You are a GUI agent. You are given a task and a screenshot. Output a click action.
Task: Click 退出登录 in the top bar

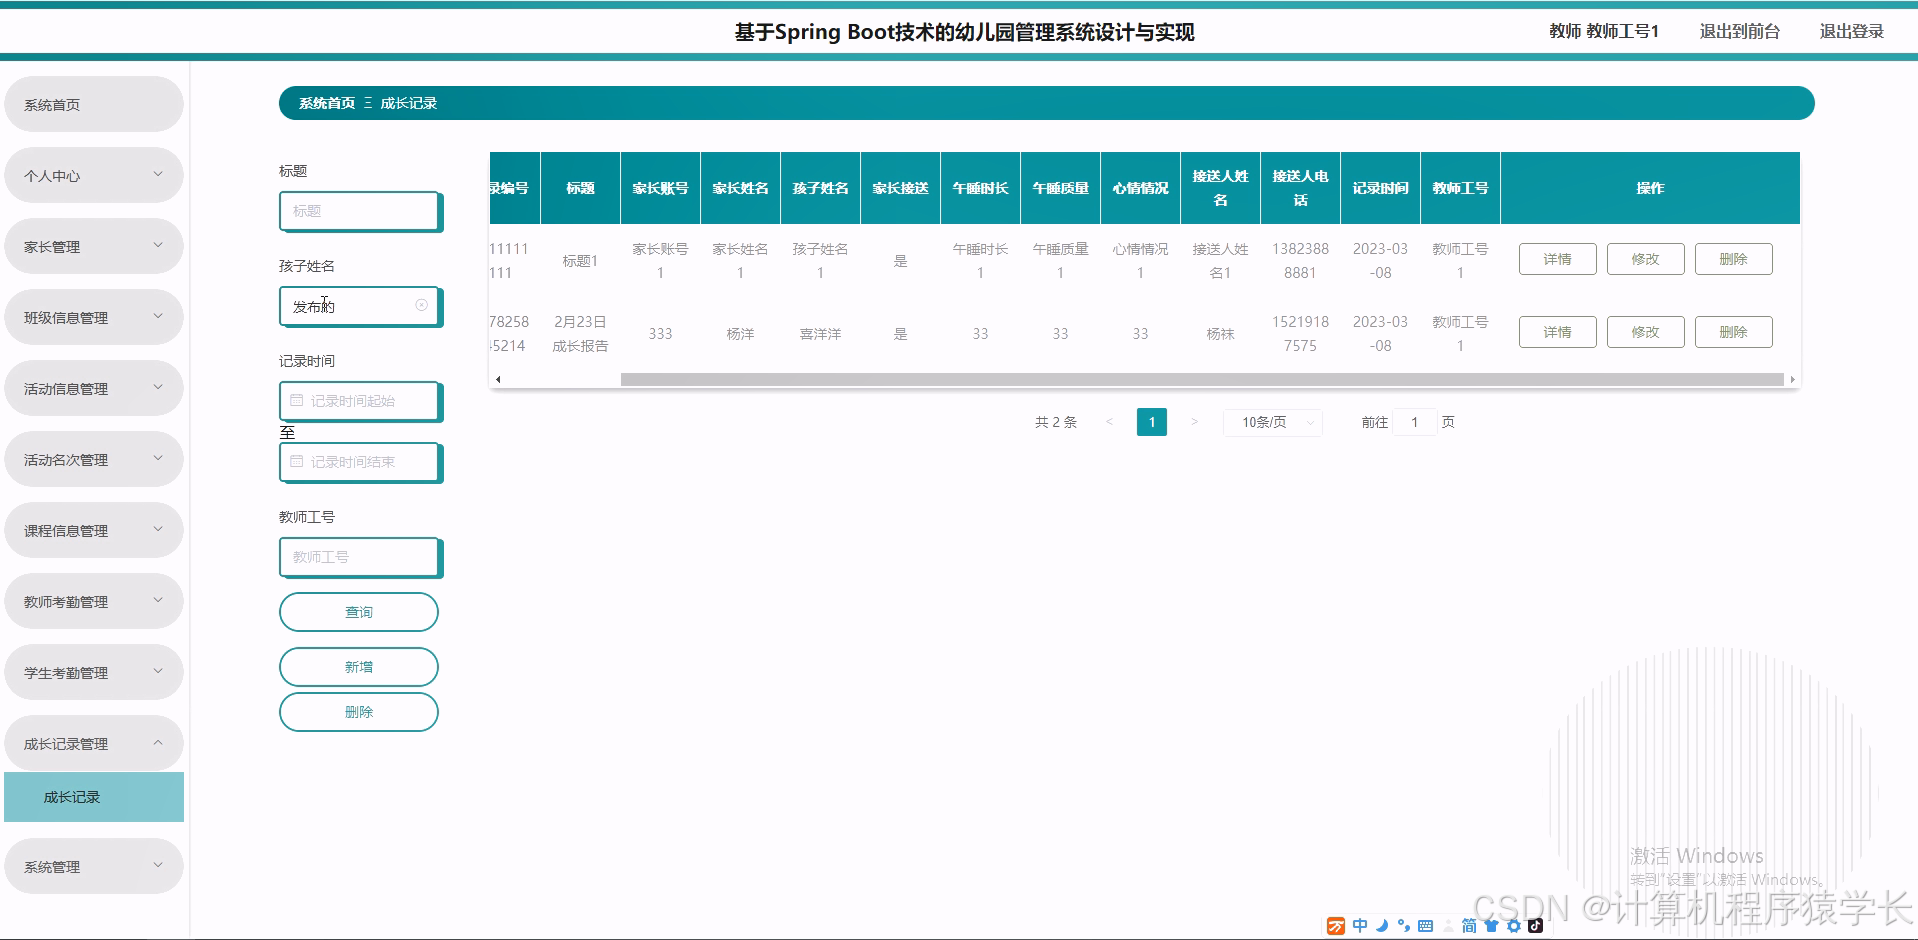click(1851, 31)
